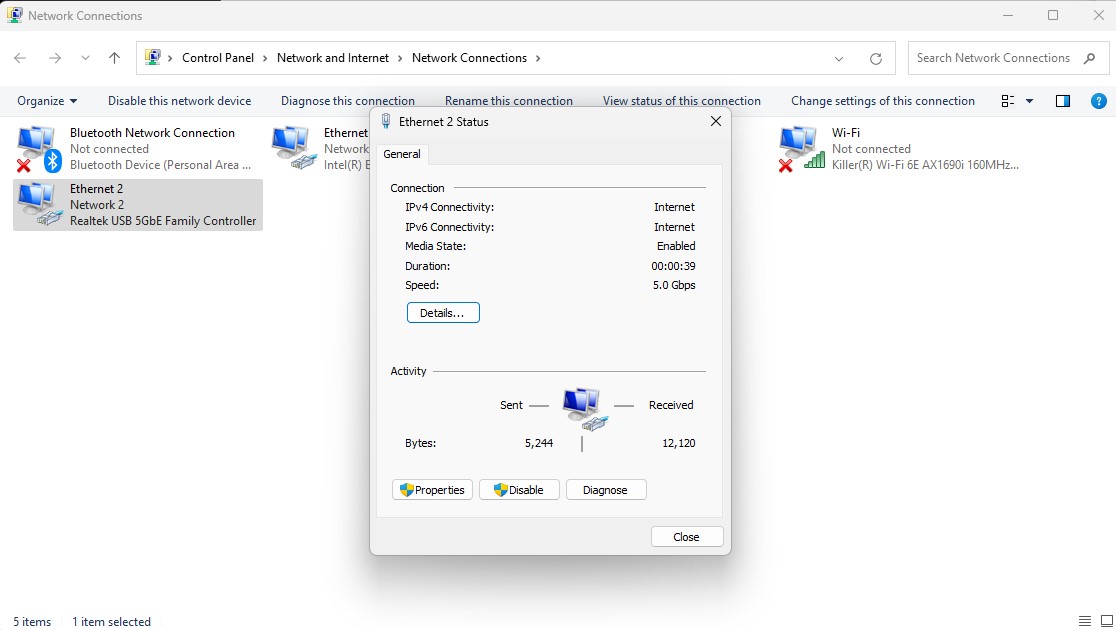Image resolution: width=1116 pixels, height=630 pixels.
Task: Select the Wi-Fi adapter icon
Action: tap(802, 149)
